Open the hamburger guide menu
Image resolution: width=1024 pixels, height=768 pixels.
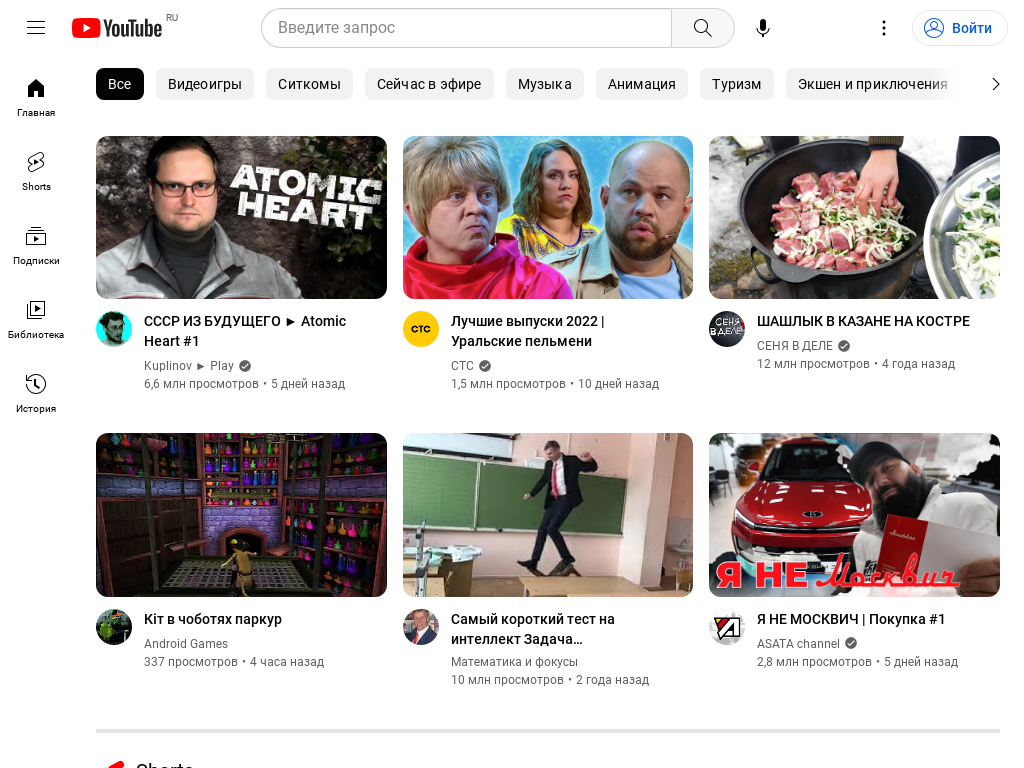(x=36, y=27)
